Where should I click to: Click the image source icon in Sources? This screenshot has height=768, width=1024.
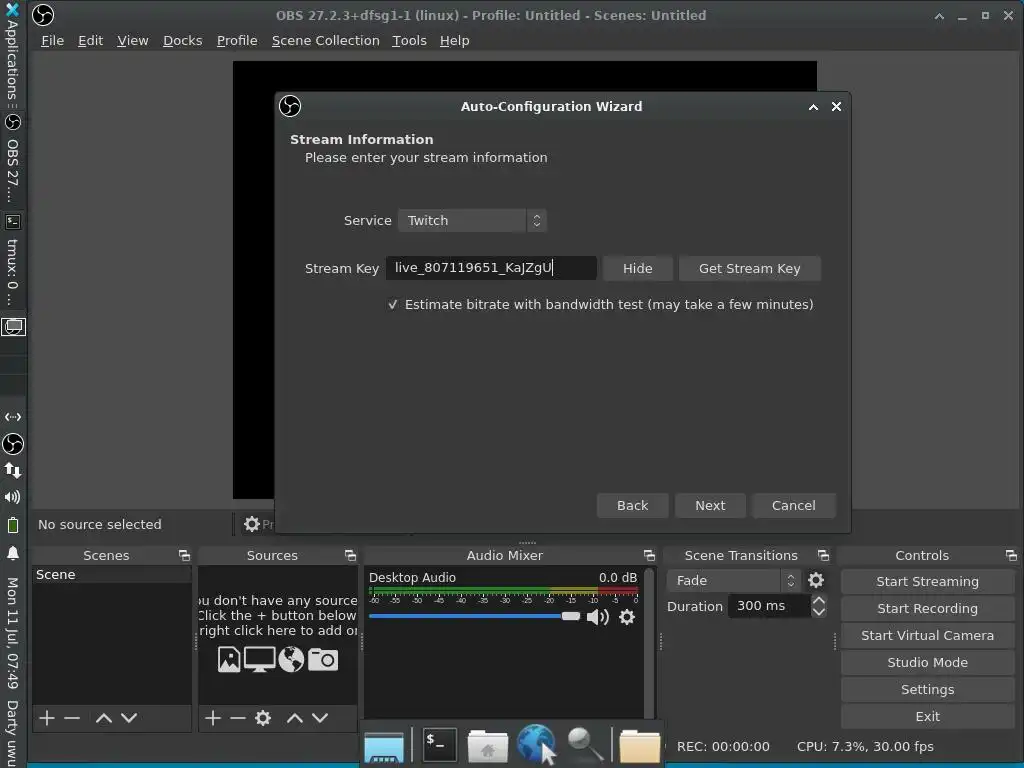tap(229, 659)
